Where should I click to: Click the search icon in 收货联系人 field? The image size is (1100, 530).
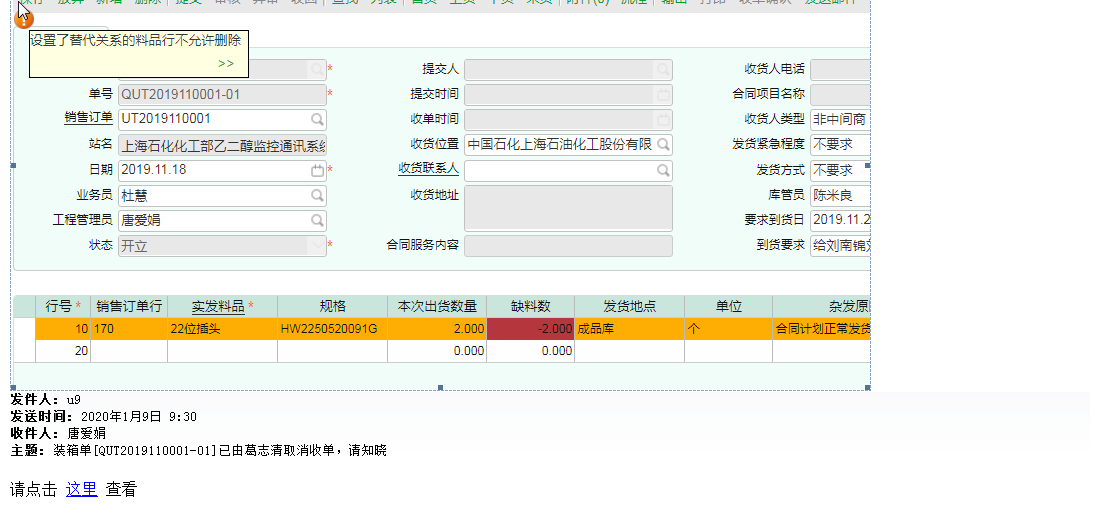pos(663,170)
